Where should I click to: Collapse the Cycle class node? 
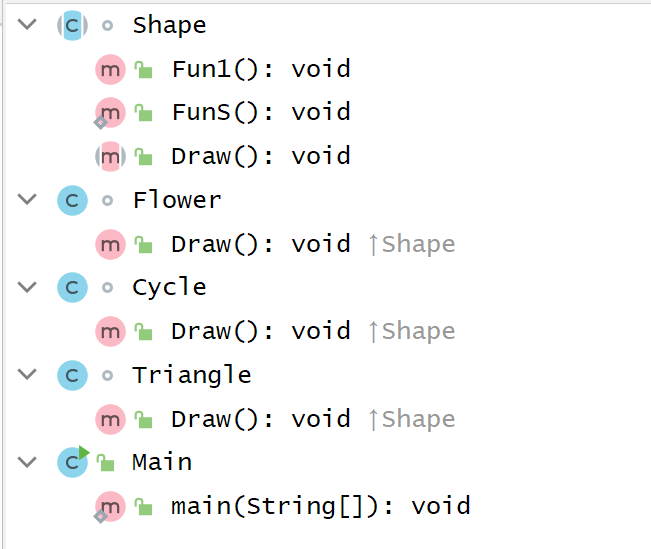click(27, 288)
